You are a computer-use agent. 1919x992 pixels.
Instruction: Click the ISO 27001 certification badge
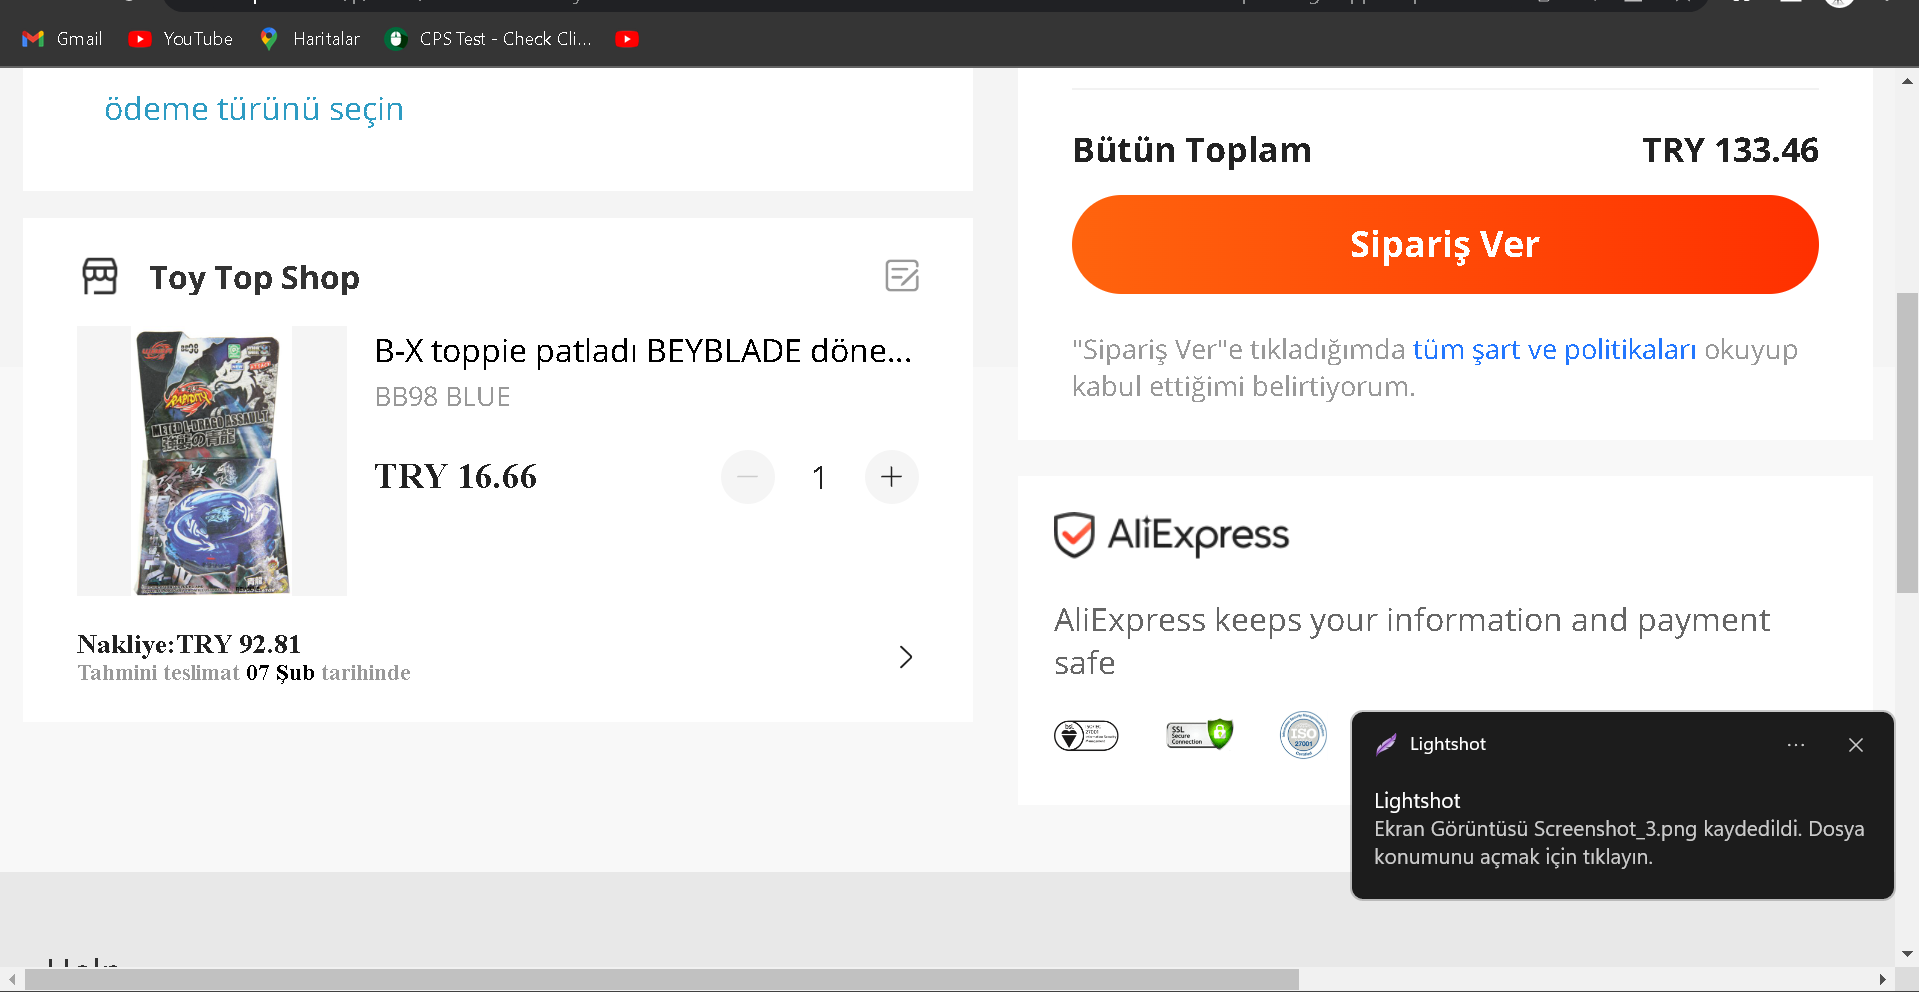(x=1303, y=735)
